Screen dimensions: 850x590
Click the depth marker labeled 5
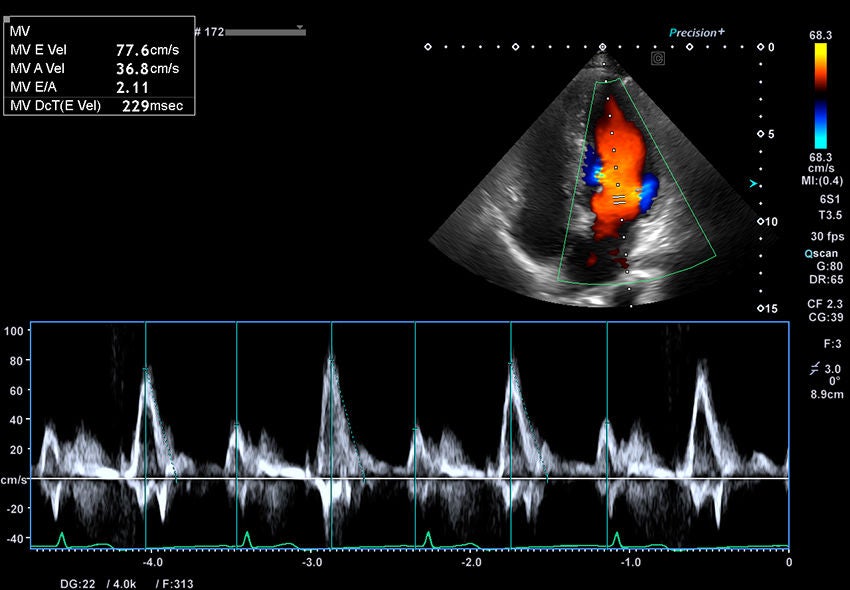[x=767, y=134]
